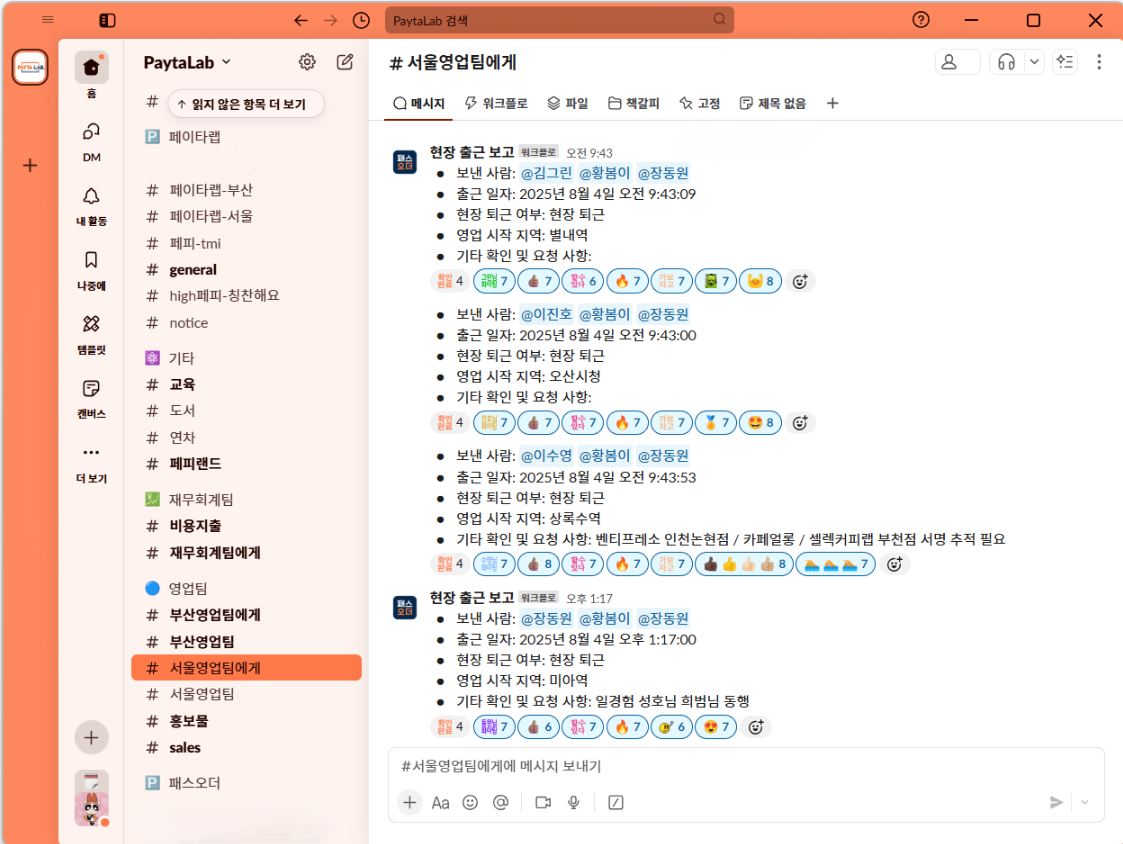Open huddle options dropdown arrow
Image resolution: width=1123 pixels, height=844 pixels.
point(1034,62)
